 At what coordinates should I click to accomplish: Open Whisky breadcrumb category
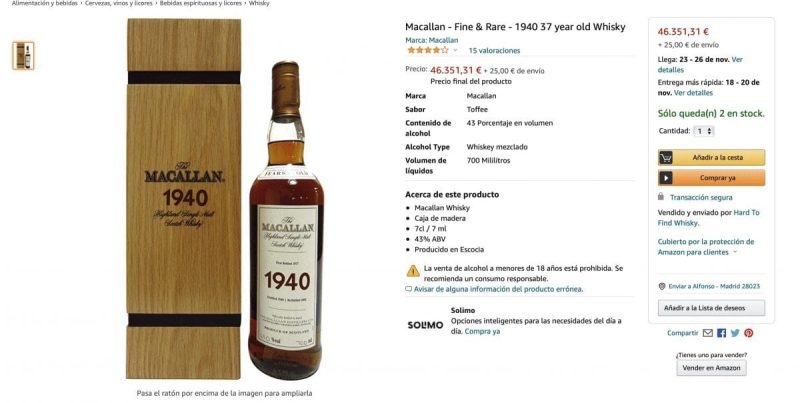(259, 3)
